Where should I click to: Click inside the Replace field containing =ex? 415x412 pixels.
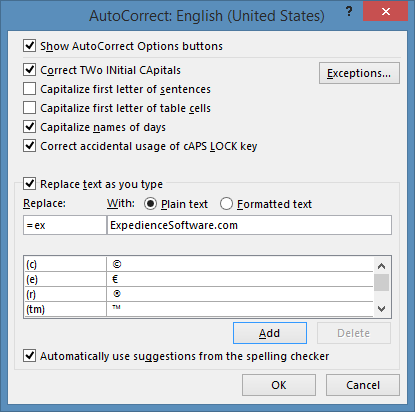(x=65, y=225)
